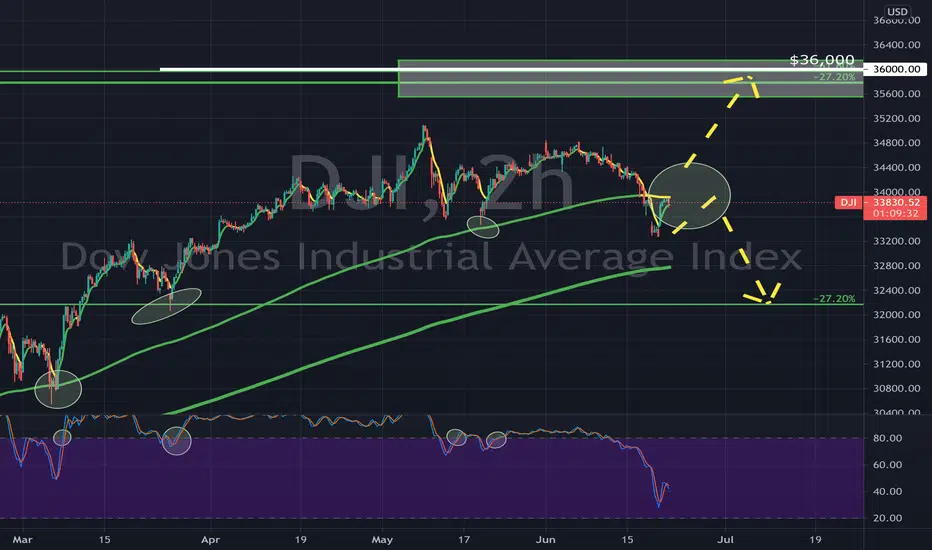Select the large ellipse drawing around current price

click(x=689, y=196)
